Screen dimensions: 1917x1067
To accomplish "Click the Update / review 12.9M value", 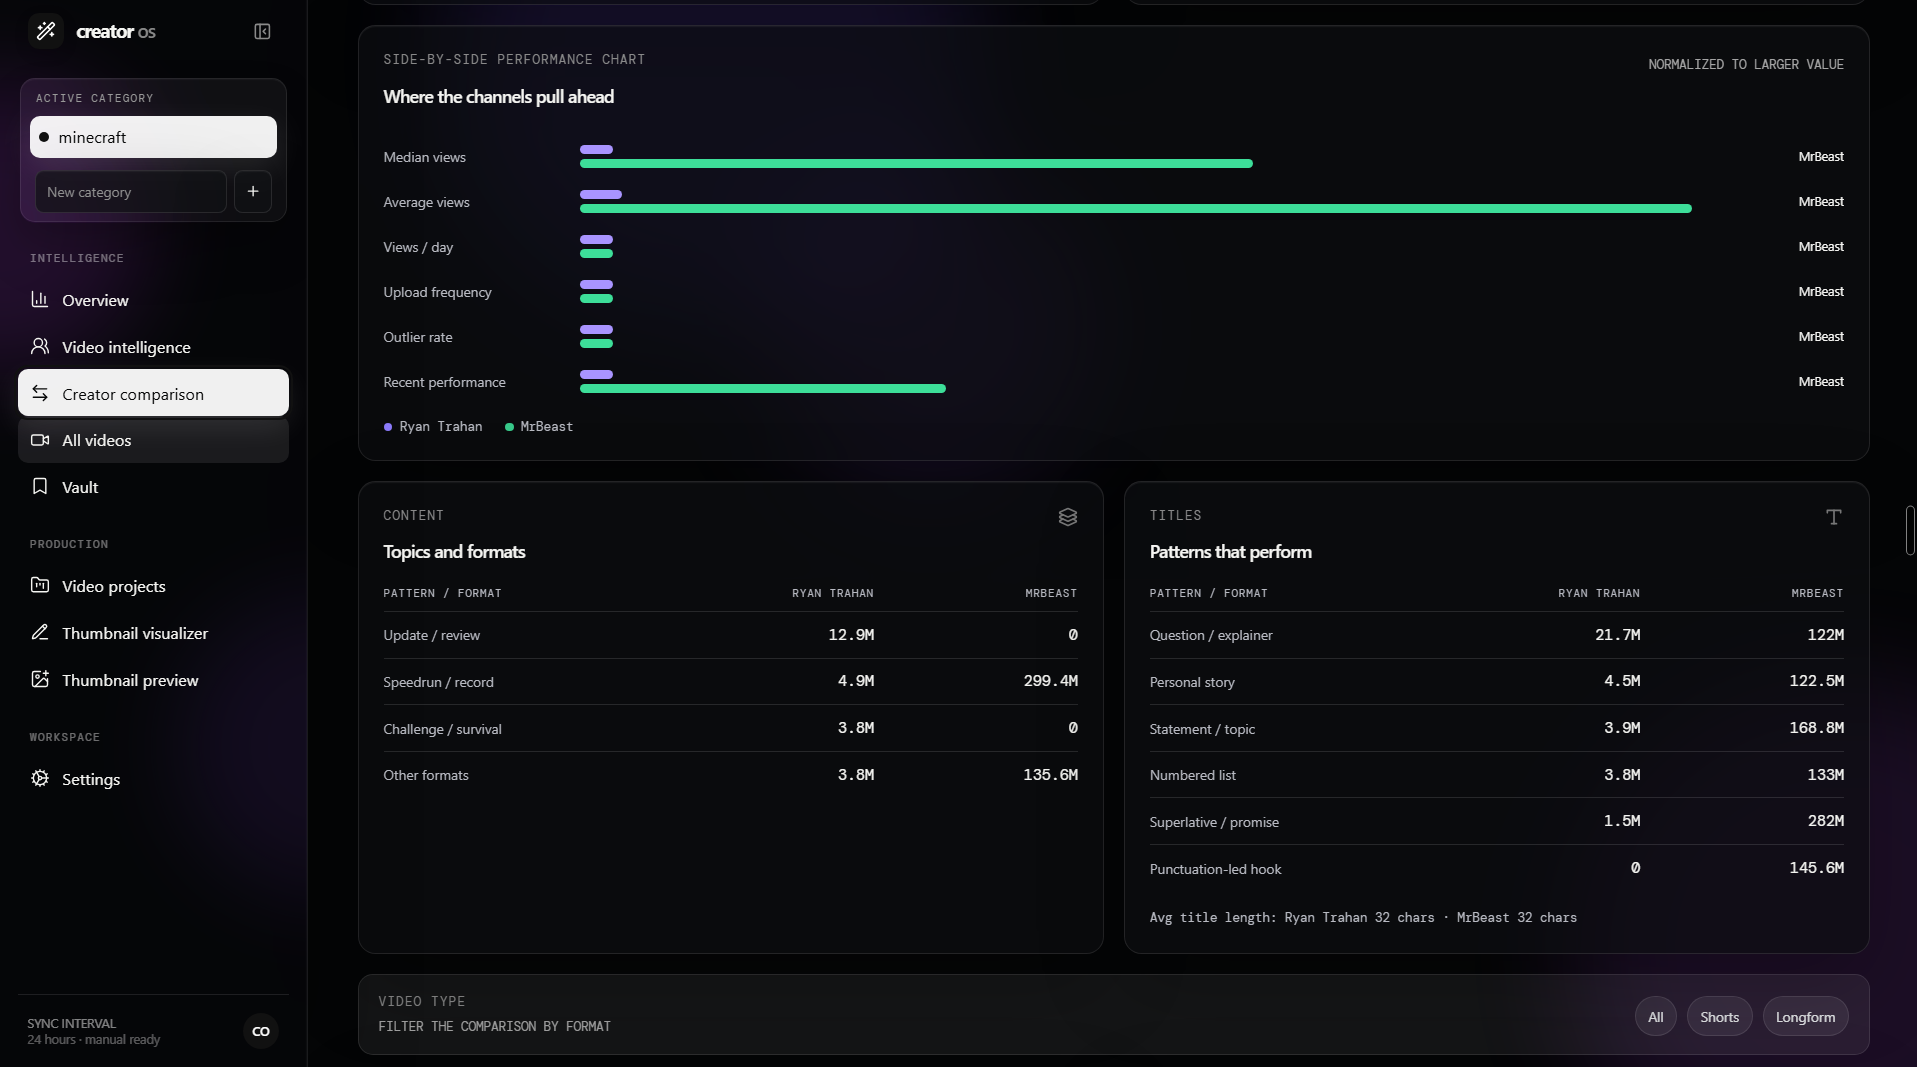I will tap(851, 635).
